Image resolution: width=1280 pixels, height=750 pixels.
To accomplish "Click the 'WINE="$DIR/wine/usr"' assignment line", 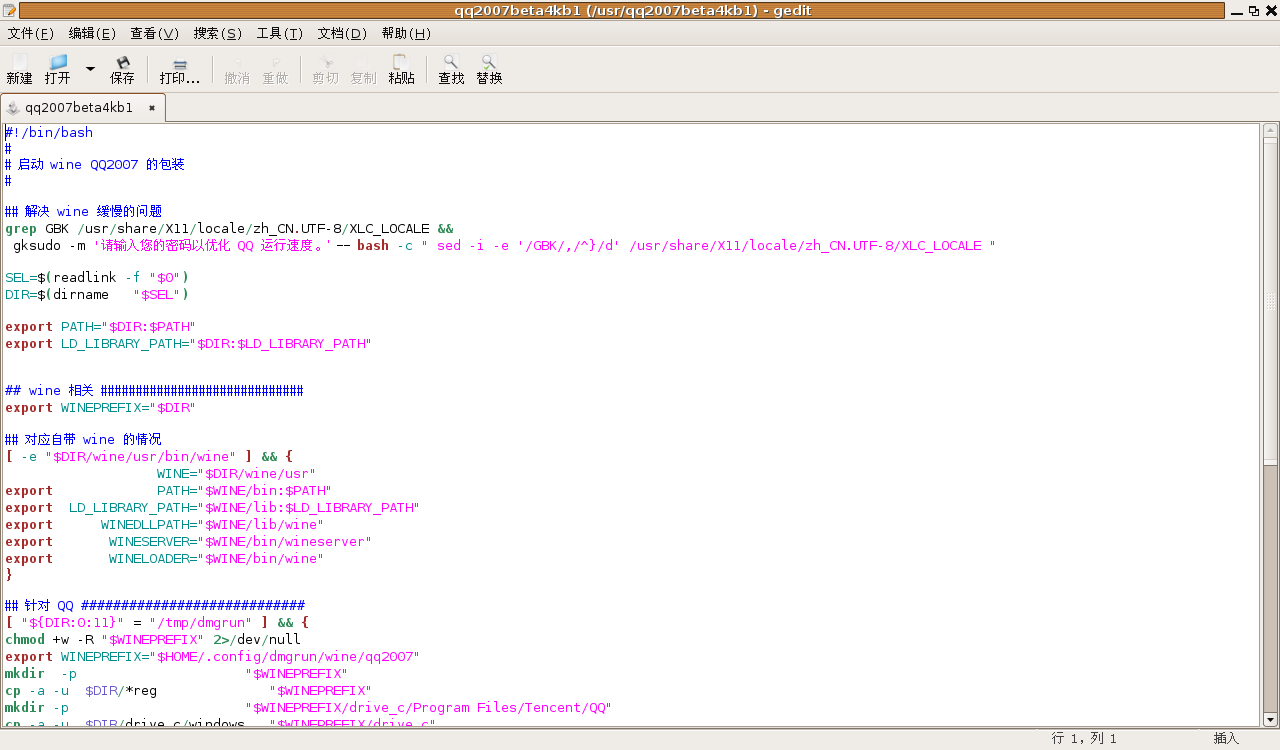I will [236, 473].
